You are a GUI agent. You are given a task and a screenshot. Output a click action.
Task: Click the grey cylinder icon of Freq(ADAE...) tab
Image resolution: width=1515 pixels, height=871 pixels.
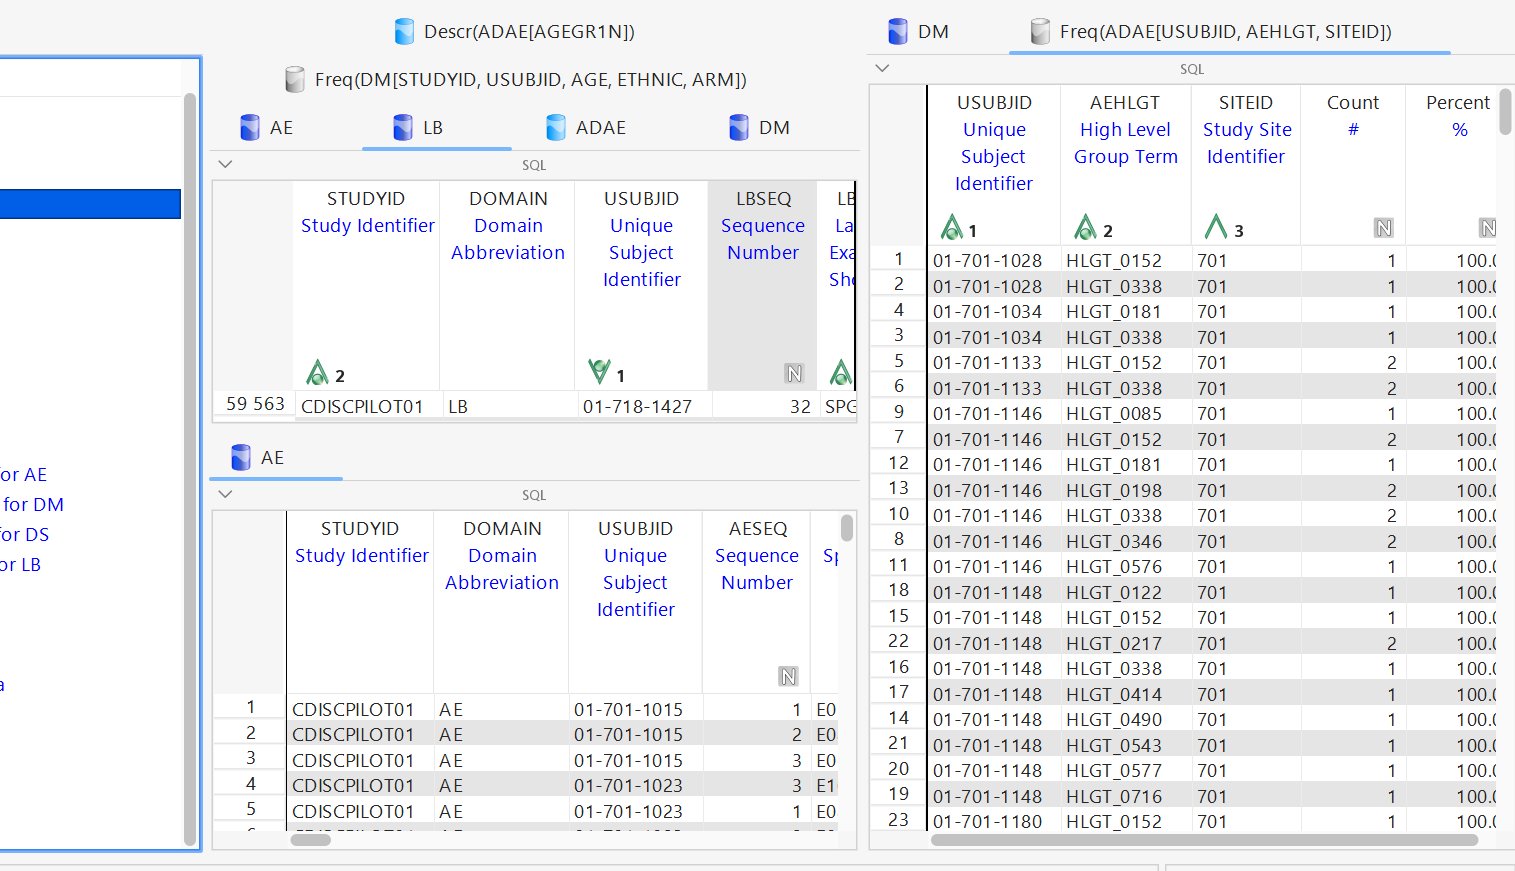pyautogui.click(x=1040, y=32)
